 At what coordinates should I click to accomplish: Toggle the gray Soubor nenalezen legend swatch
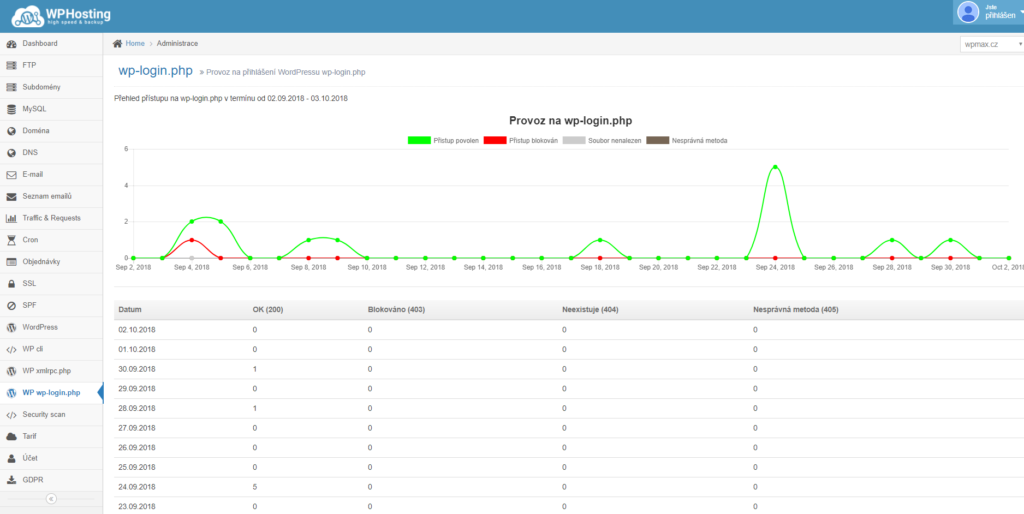pos(574,140)
